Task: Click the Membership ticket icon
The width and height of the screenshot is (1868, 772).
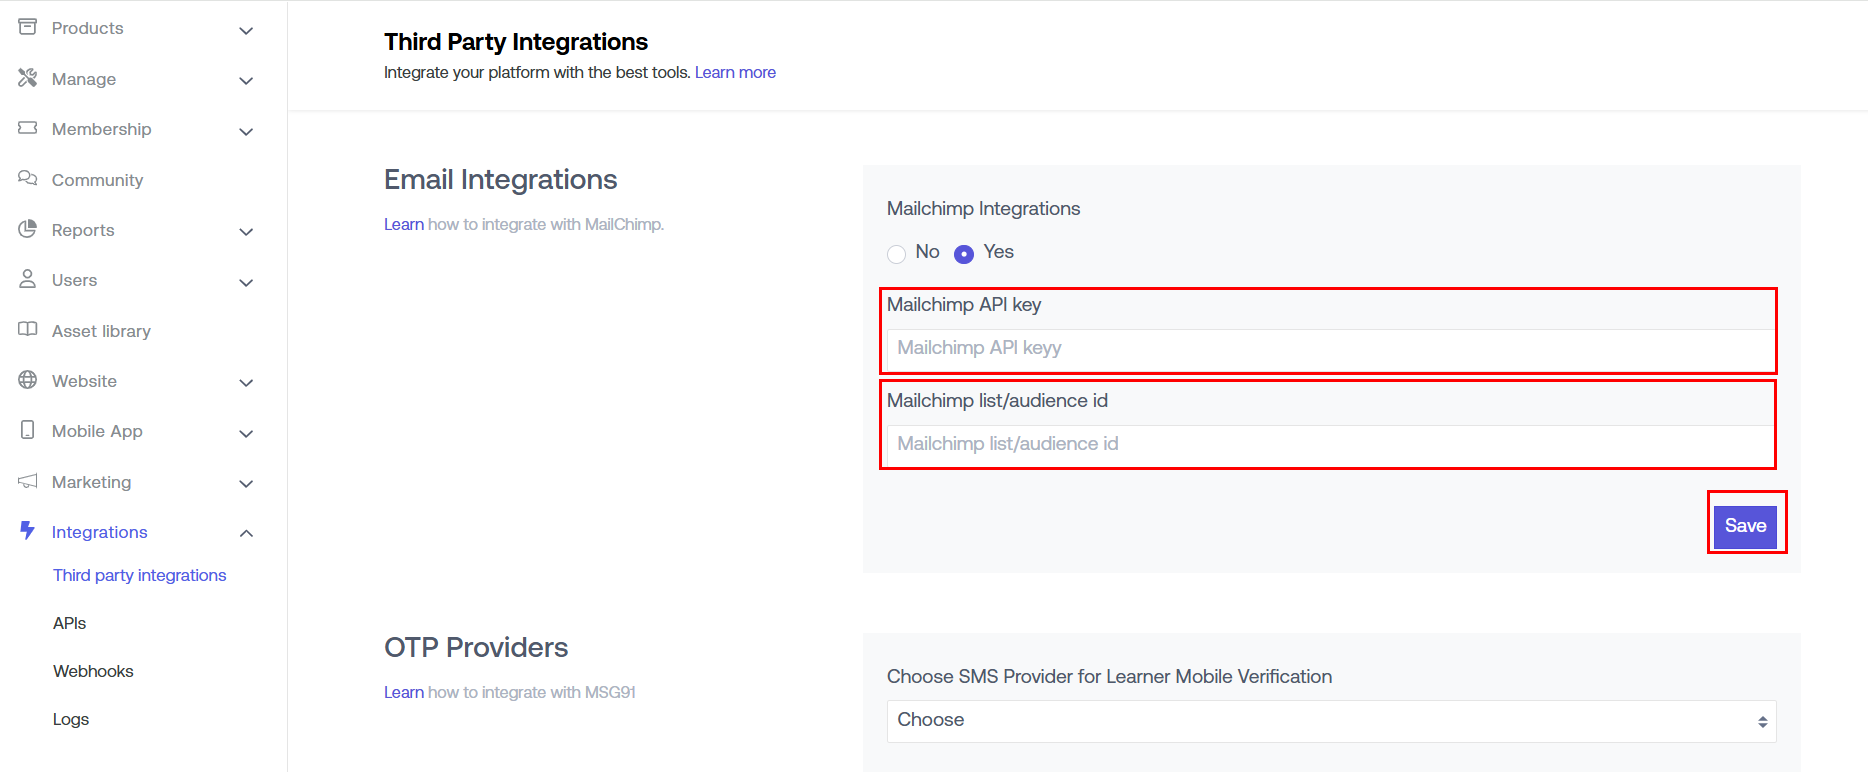Action: point(28,128)
